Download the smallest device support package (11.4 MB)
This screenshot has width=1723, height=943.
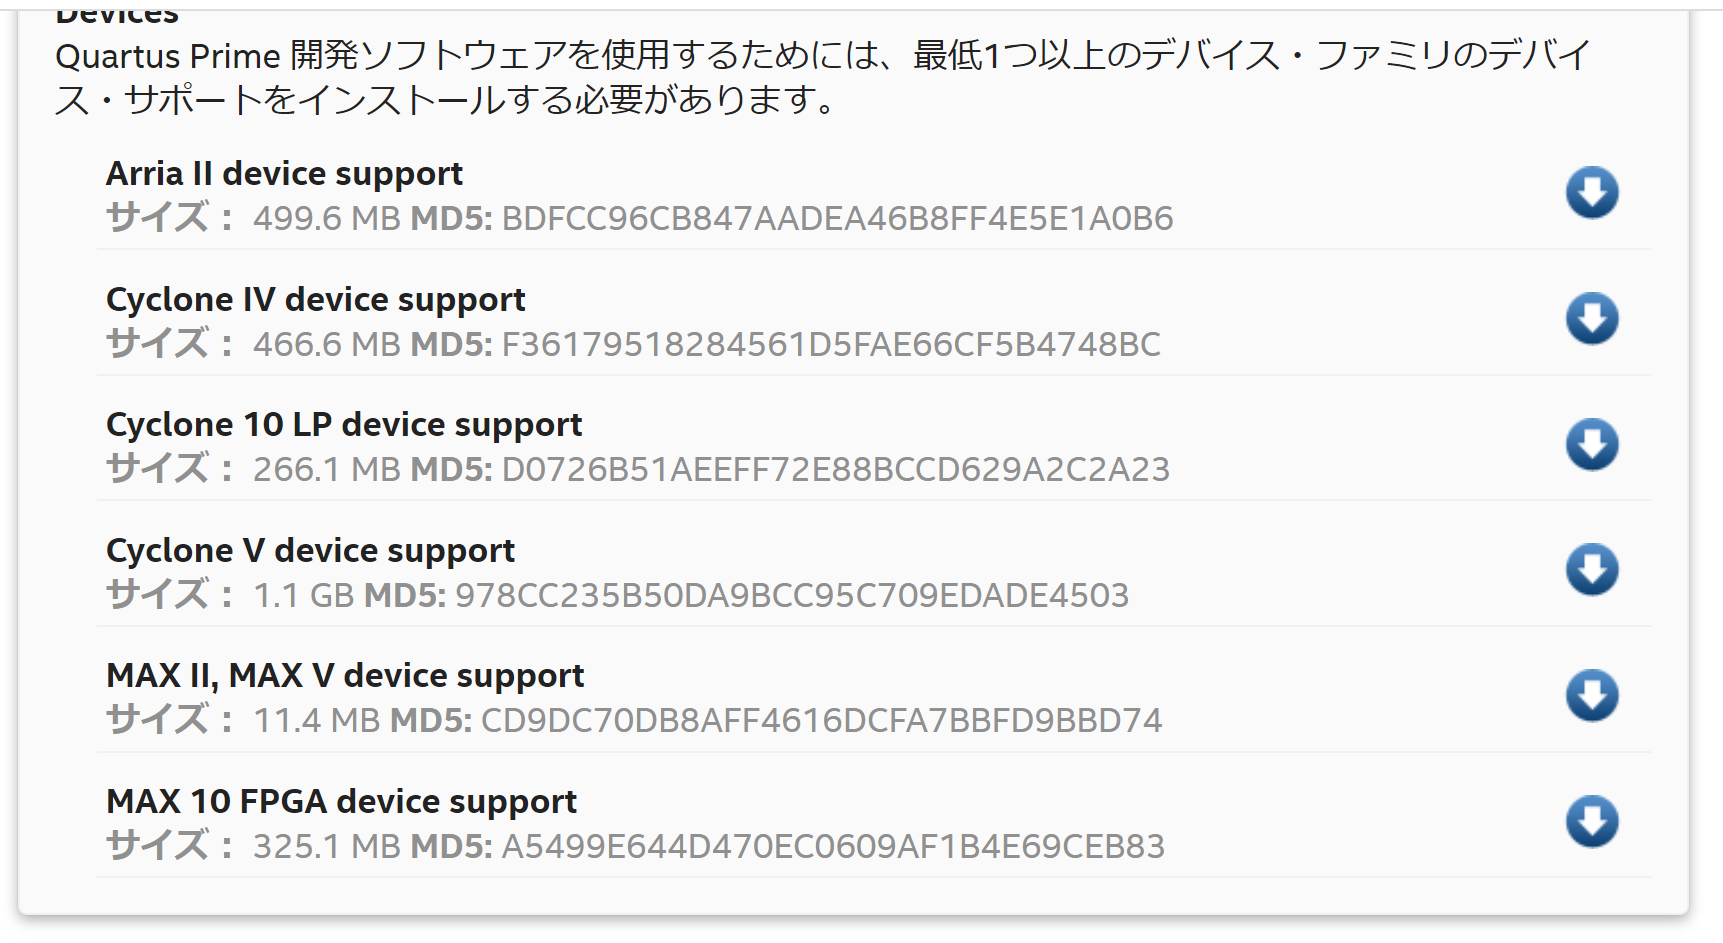1594,696
